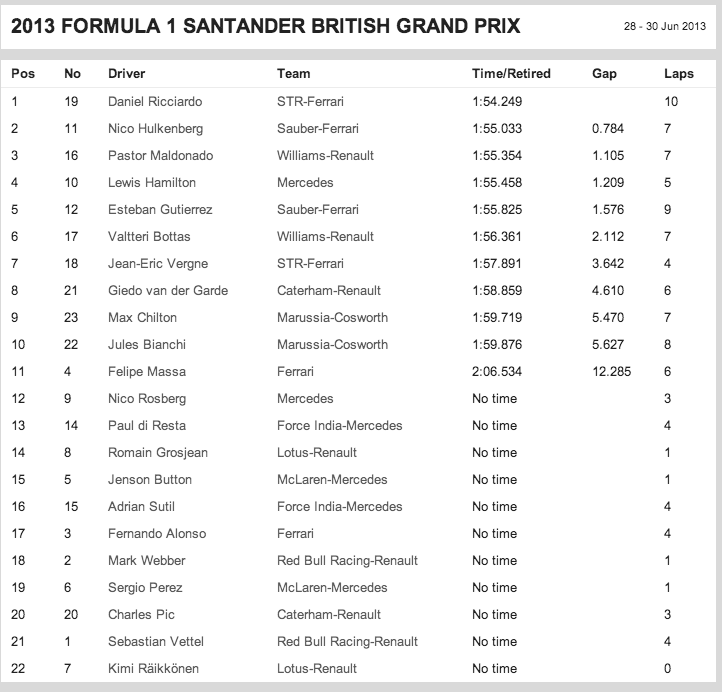Click the Pos column header
This screenshot has height=692, width=722.
click(22, 74)
